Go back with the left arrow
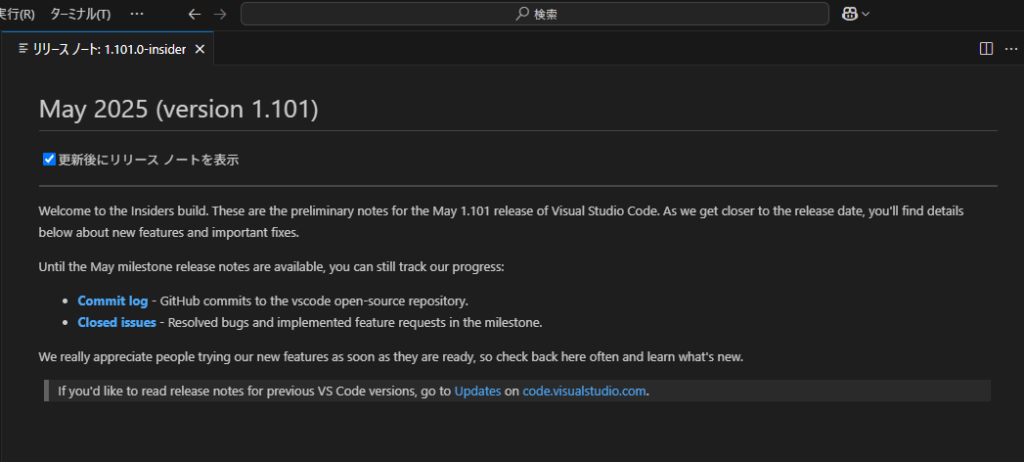1024x462 pixels. click(194, 14)
